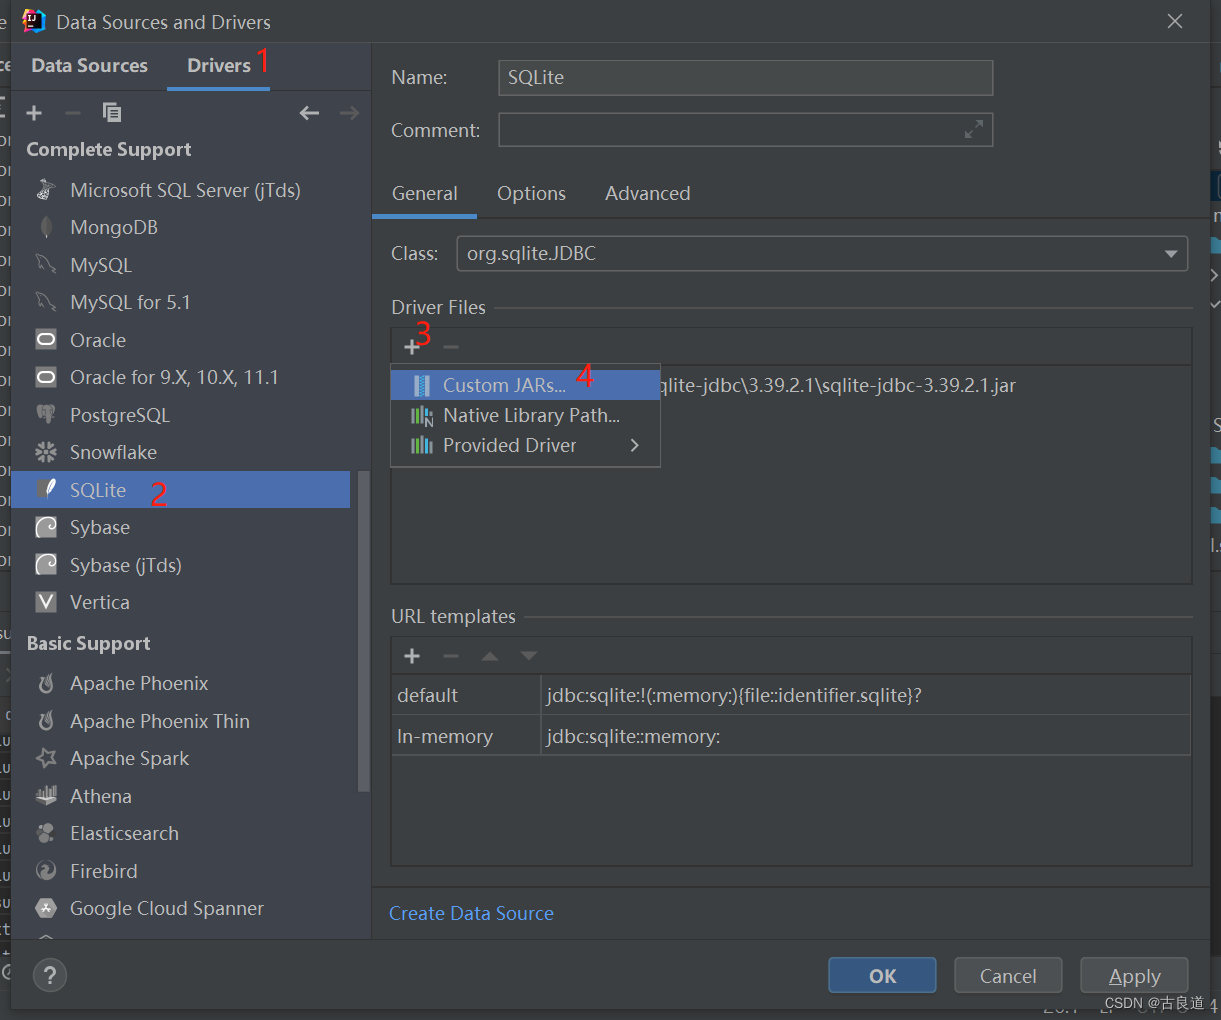
Task: Click the add driver plus icon in sidebar
Action: [x=34, y=113]
